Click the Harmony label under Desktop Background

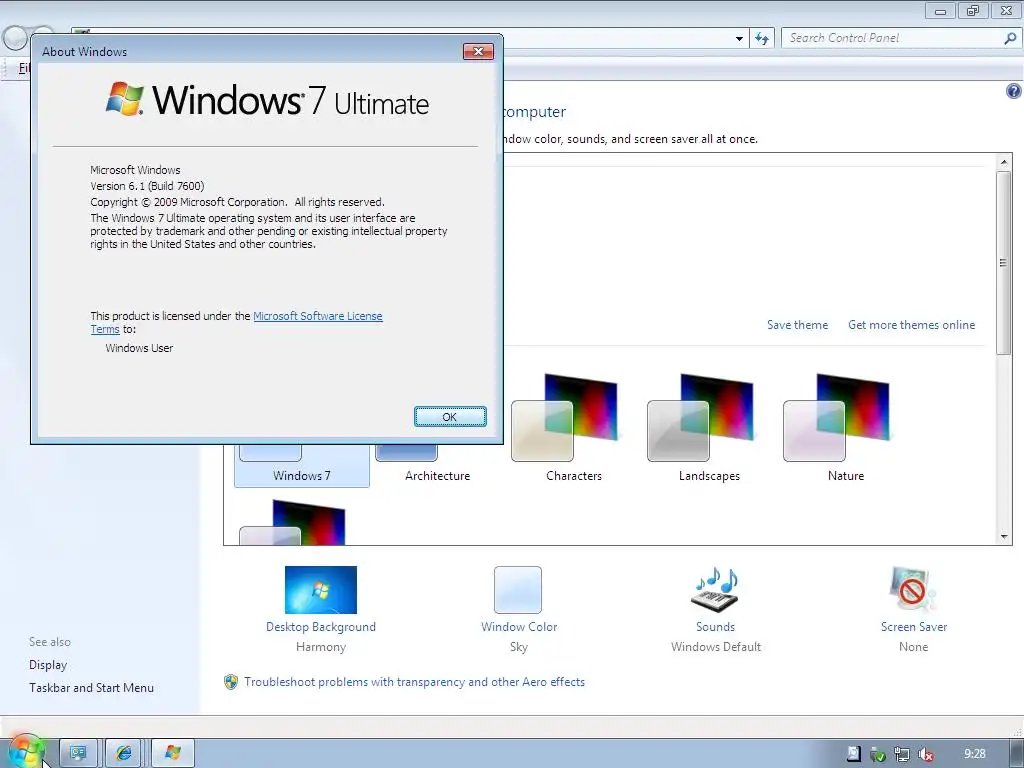point(321,647)
